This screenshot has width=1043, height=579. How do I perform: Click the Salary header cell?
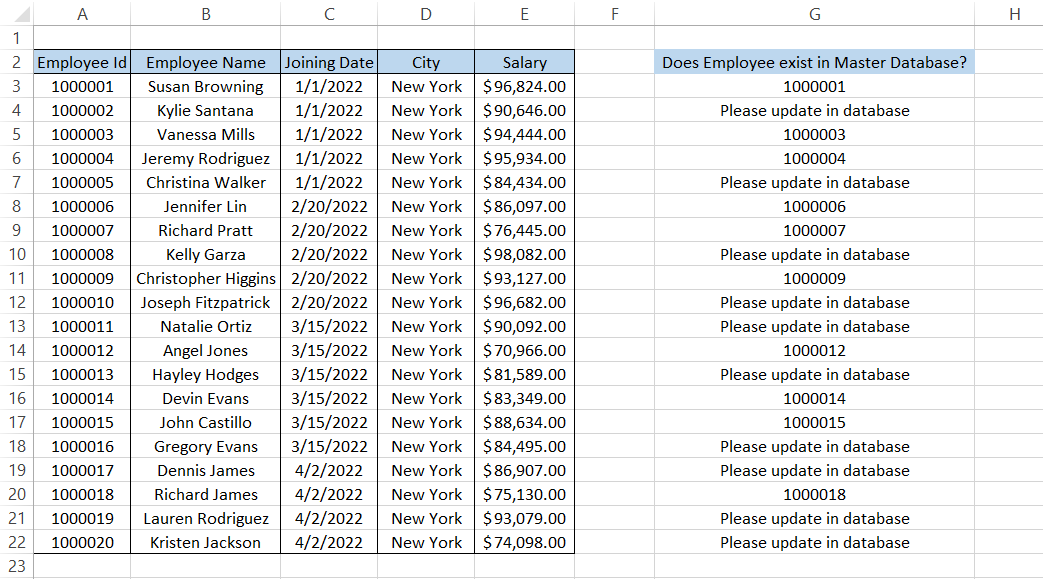[524, 62]
